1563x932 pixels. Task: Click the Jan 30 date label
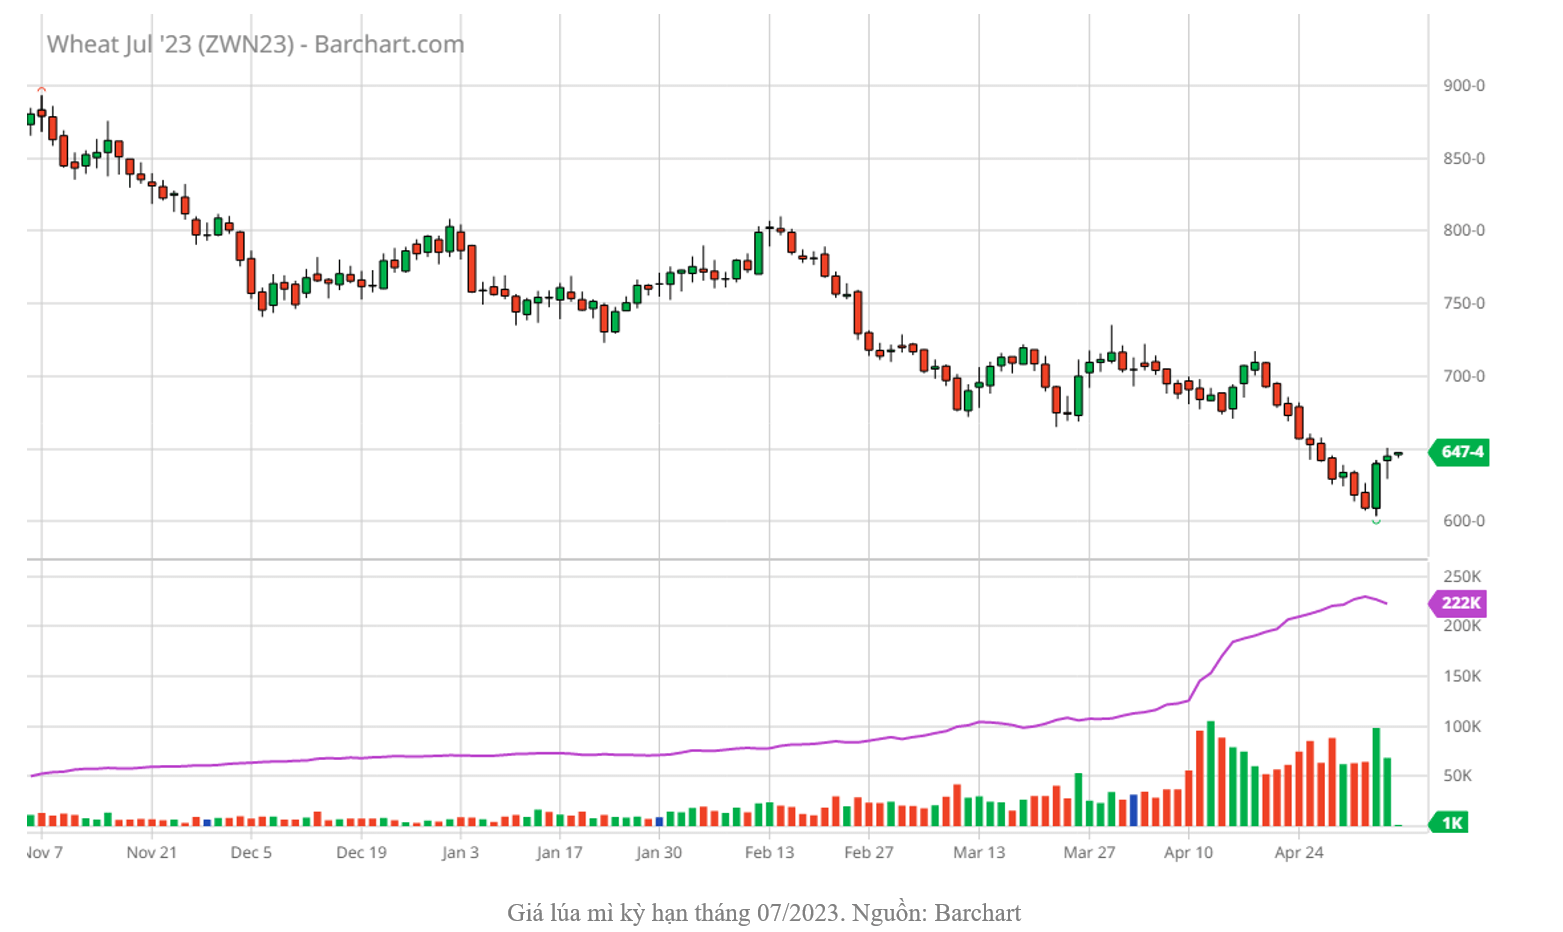(x=659, y=853)
